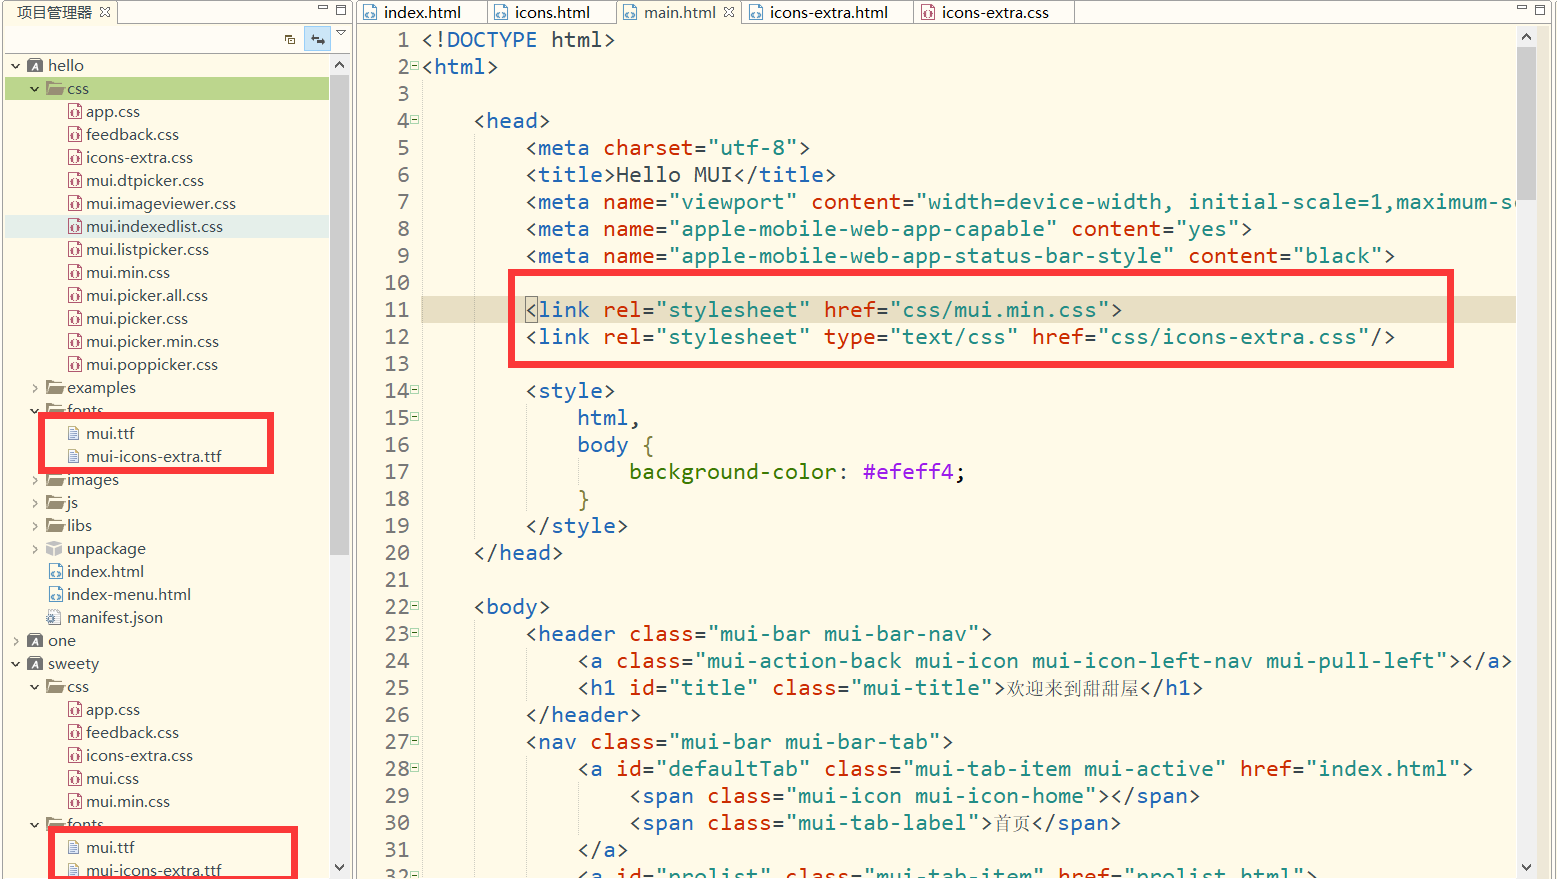Select the main.html editor tab
The height and width of the screenshot is (879, 1557).
coord(679,12)
